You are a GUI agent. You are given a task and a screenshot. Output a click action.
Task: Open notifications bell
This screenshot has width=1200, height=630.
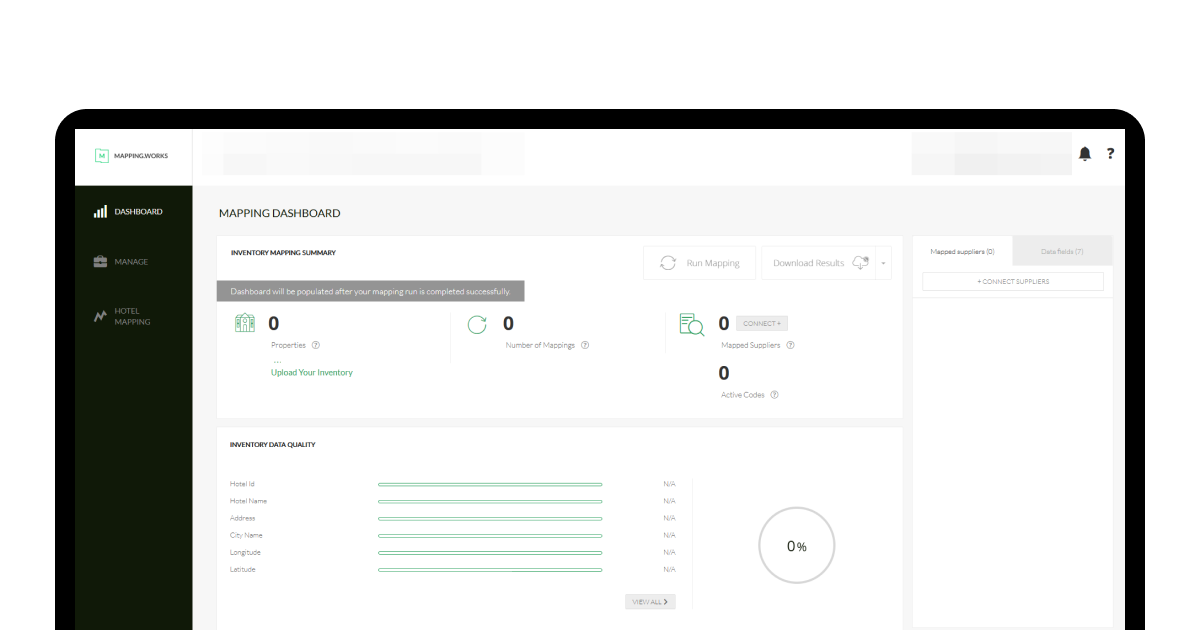[x=1085, y=154]
